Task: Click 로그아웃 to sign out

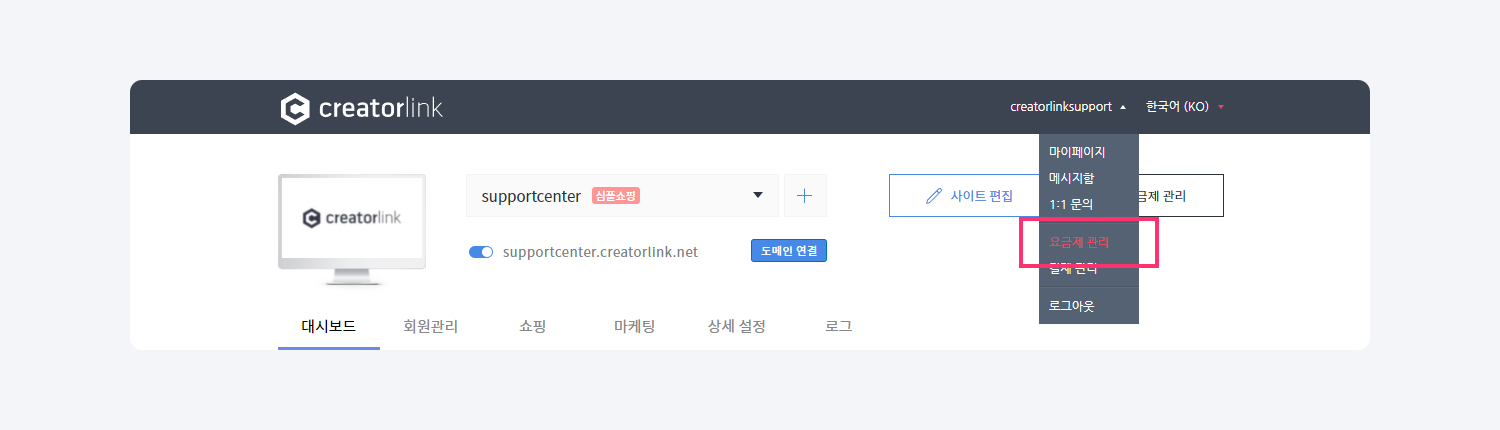Action: click(1072, 306)
